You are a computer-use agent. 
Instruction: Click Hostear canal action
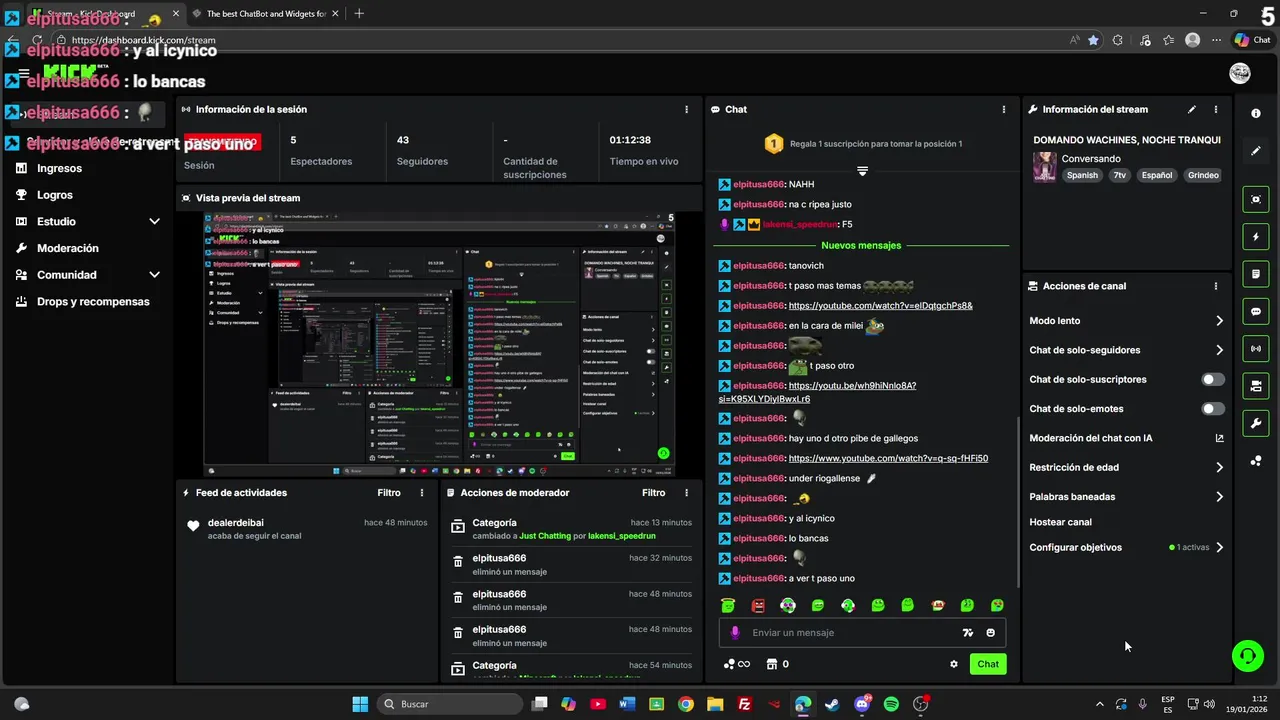(1060, 522)
